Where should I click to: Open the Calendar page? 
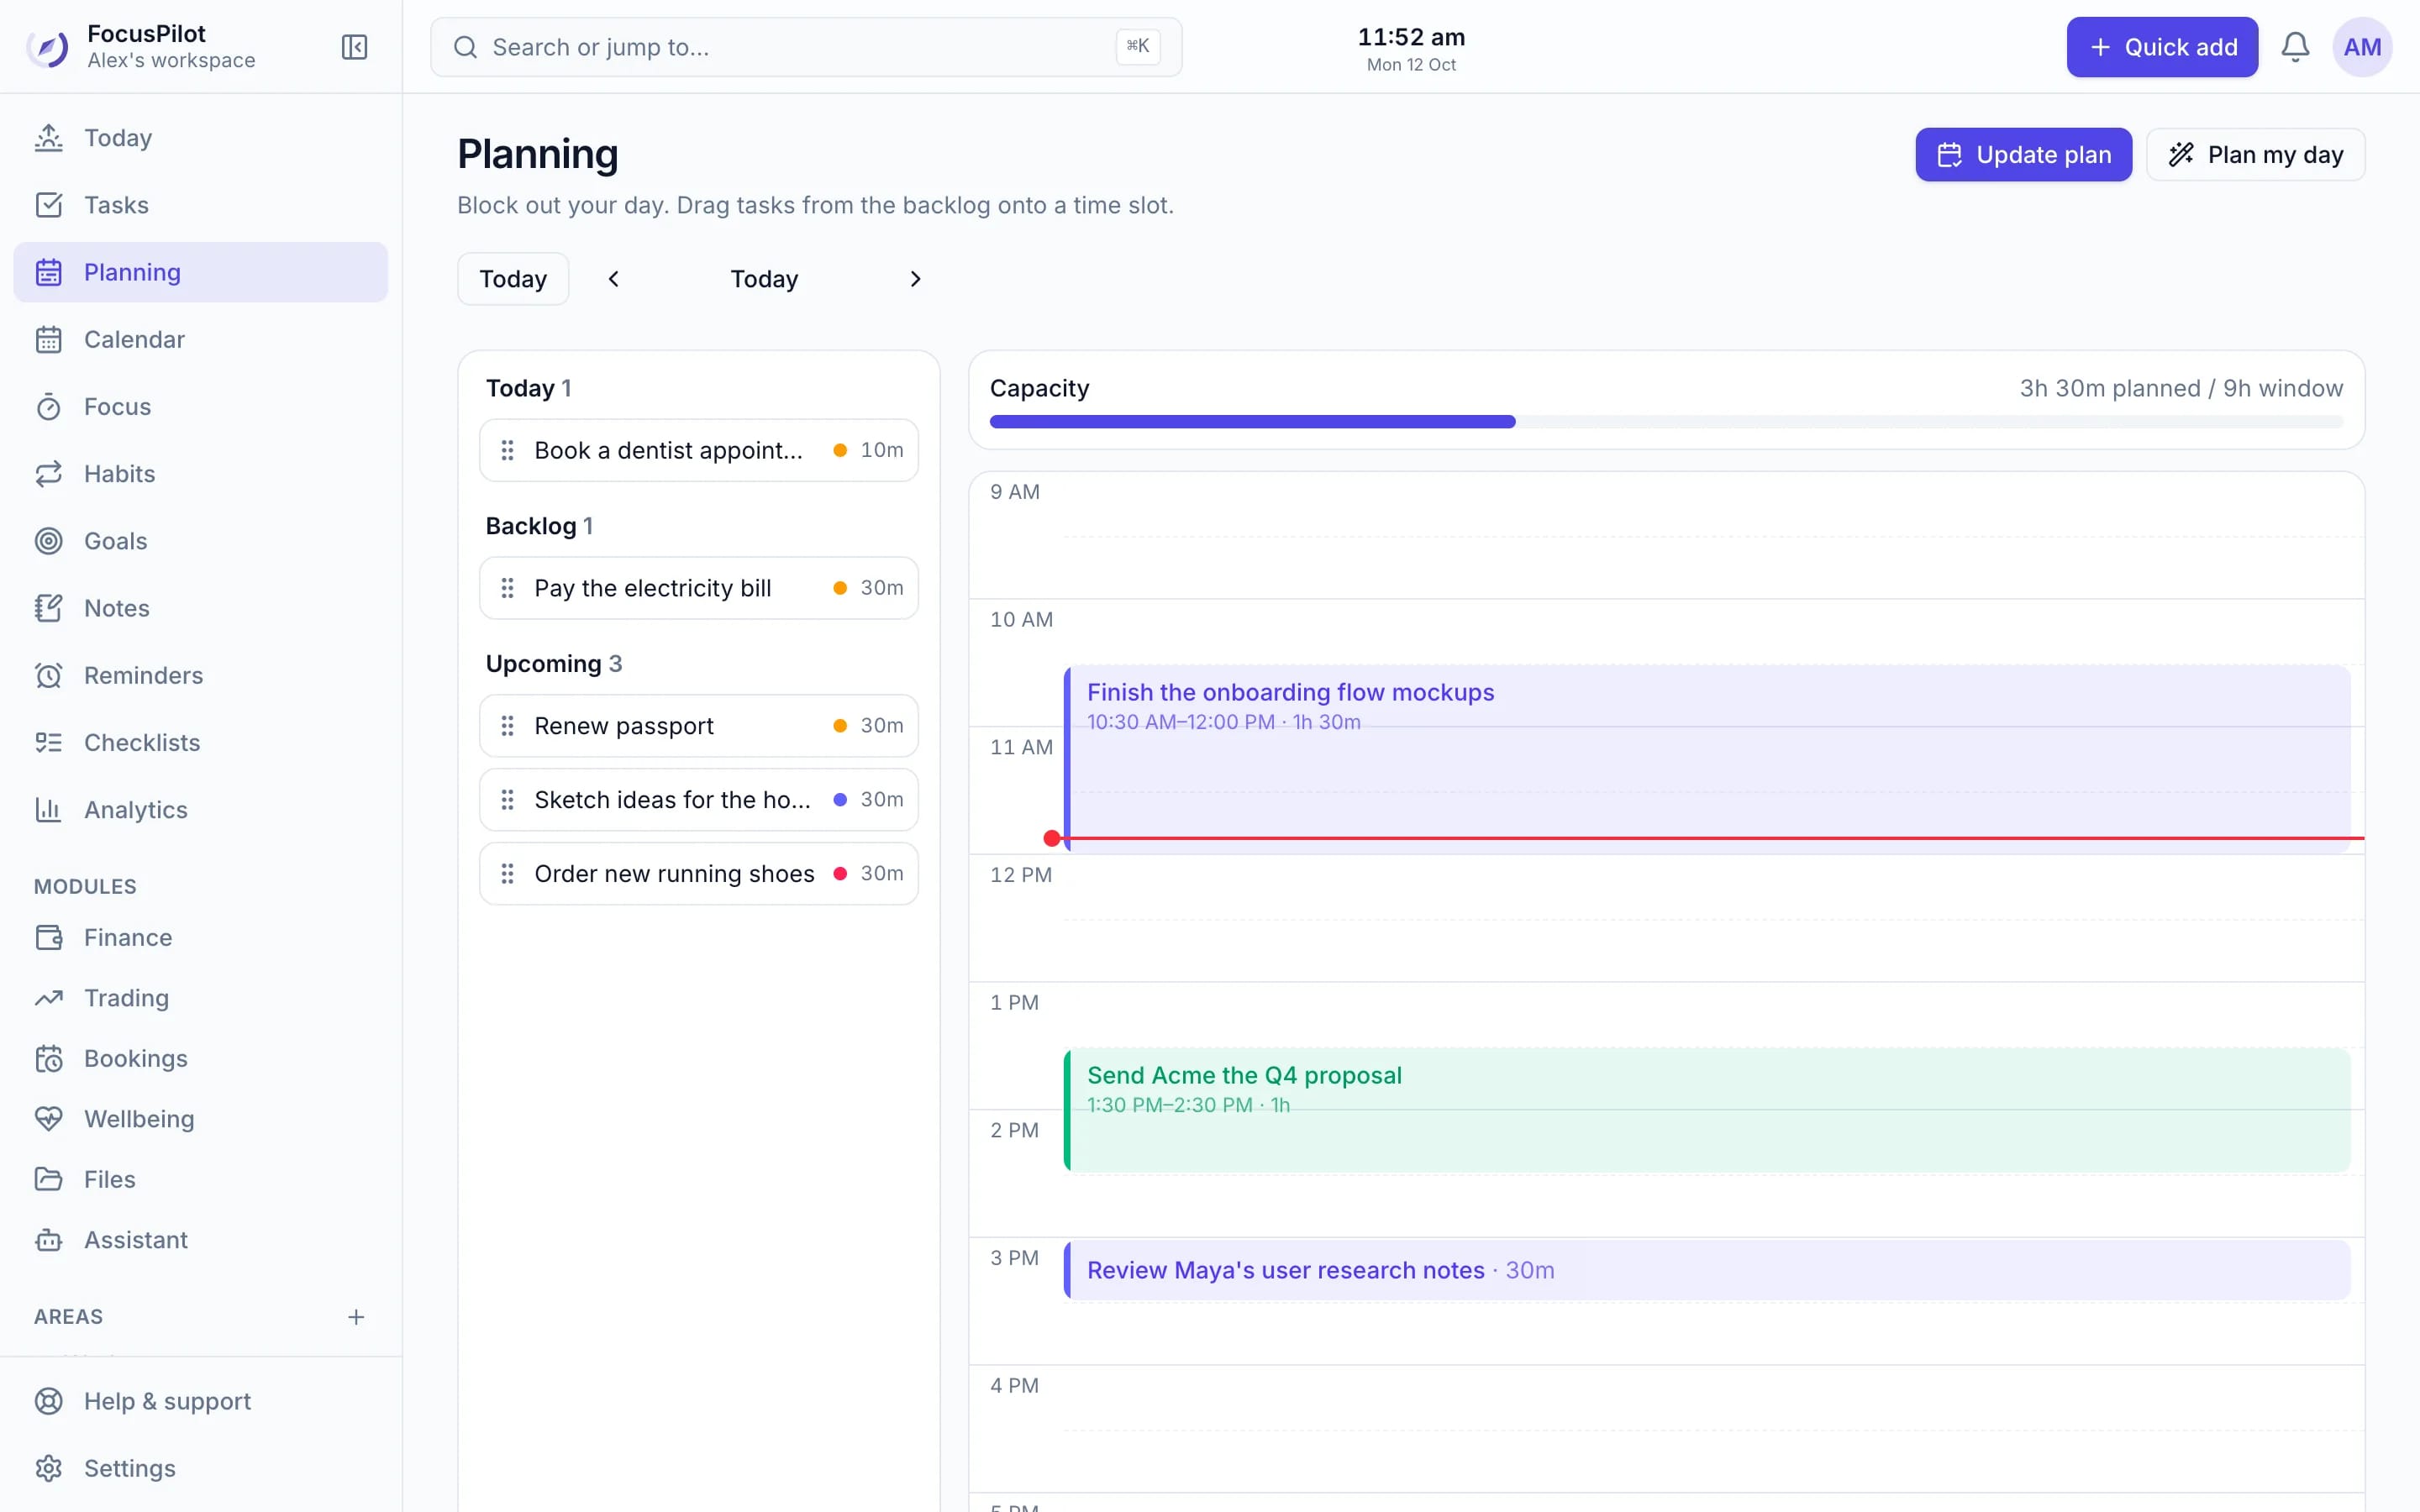click(x=200, y=339)
